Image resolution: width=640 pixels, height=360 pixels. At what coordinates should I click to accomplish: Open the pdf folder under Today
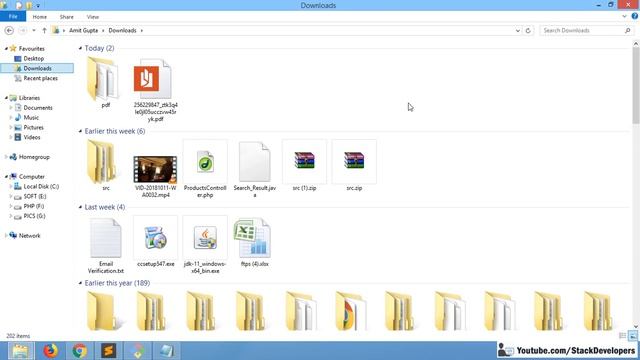(x=103, y=79)
